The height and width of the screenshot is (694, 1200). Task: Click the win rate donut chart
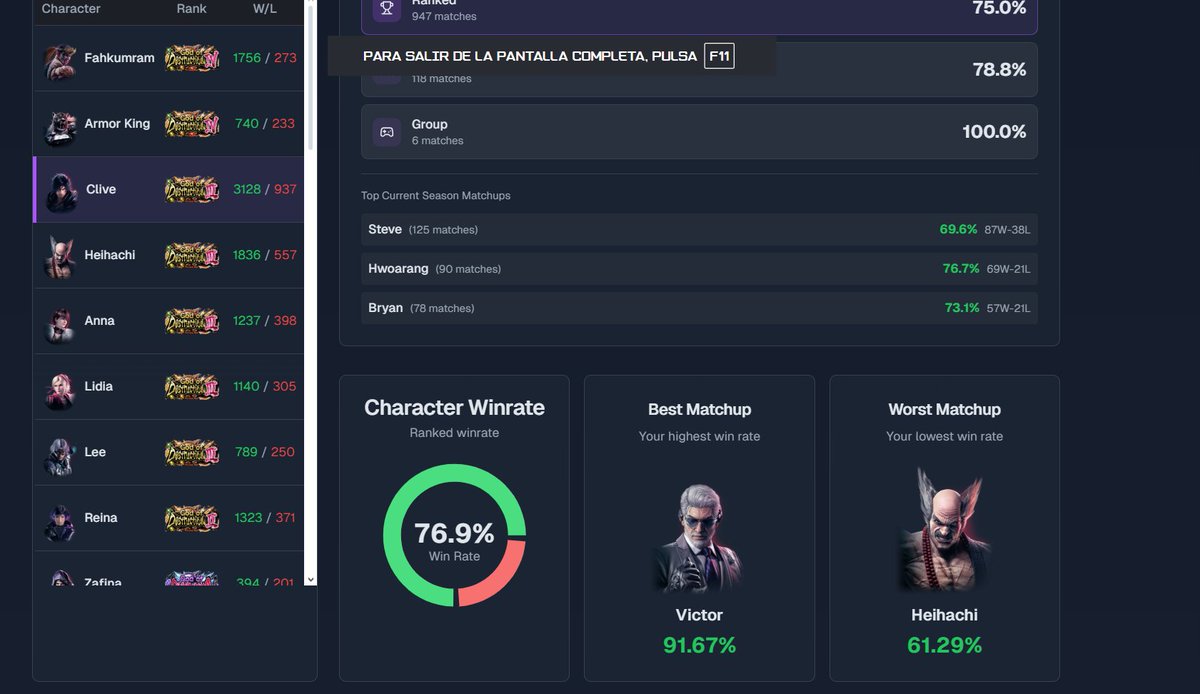pos(454,535)
